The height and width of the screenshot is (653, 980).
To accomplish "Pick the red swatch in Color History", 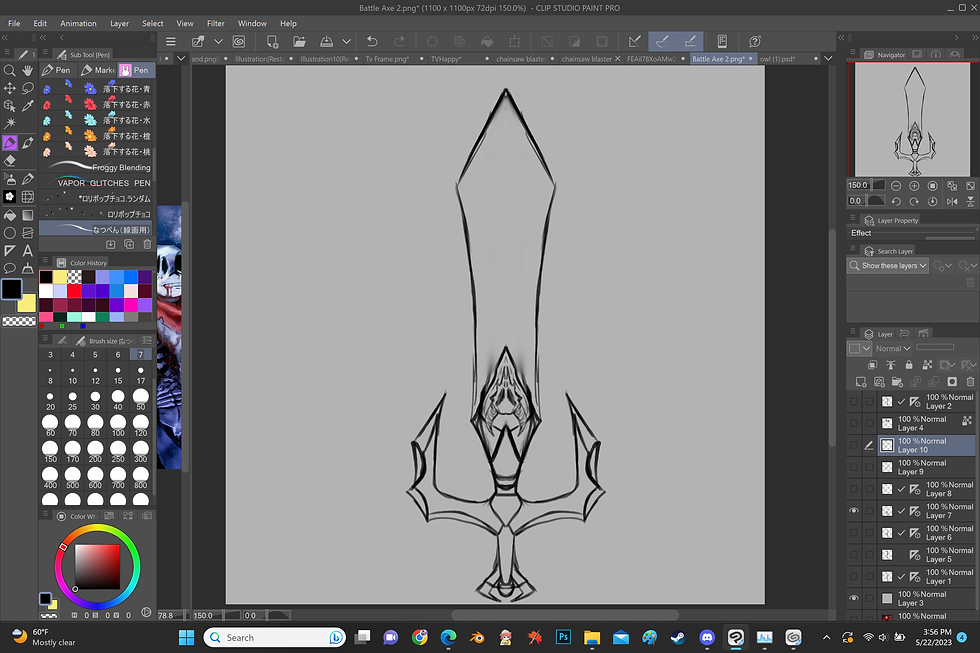I will 74,291.
